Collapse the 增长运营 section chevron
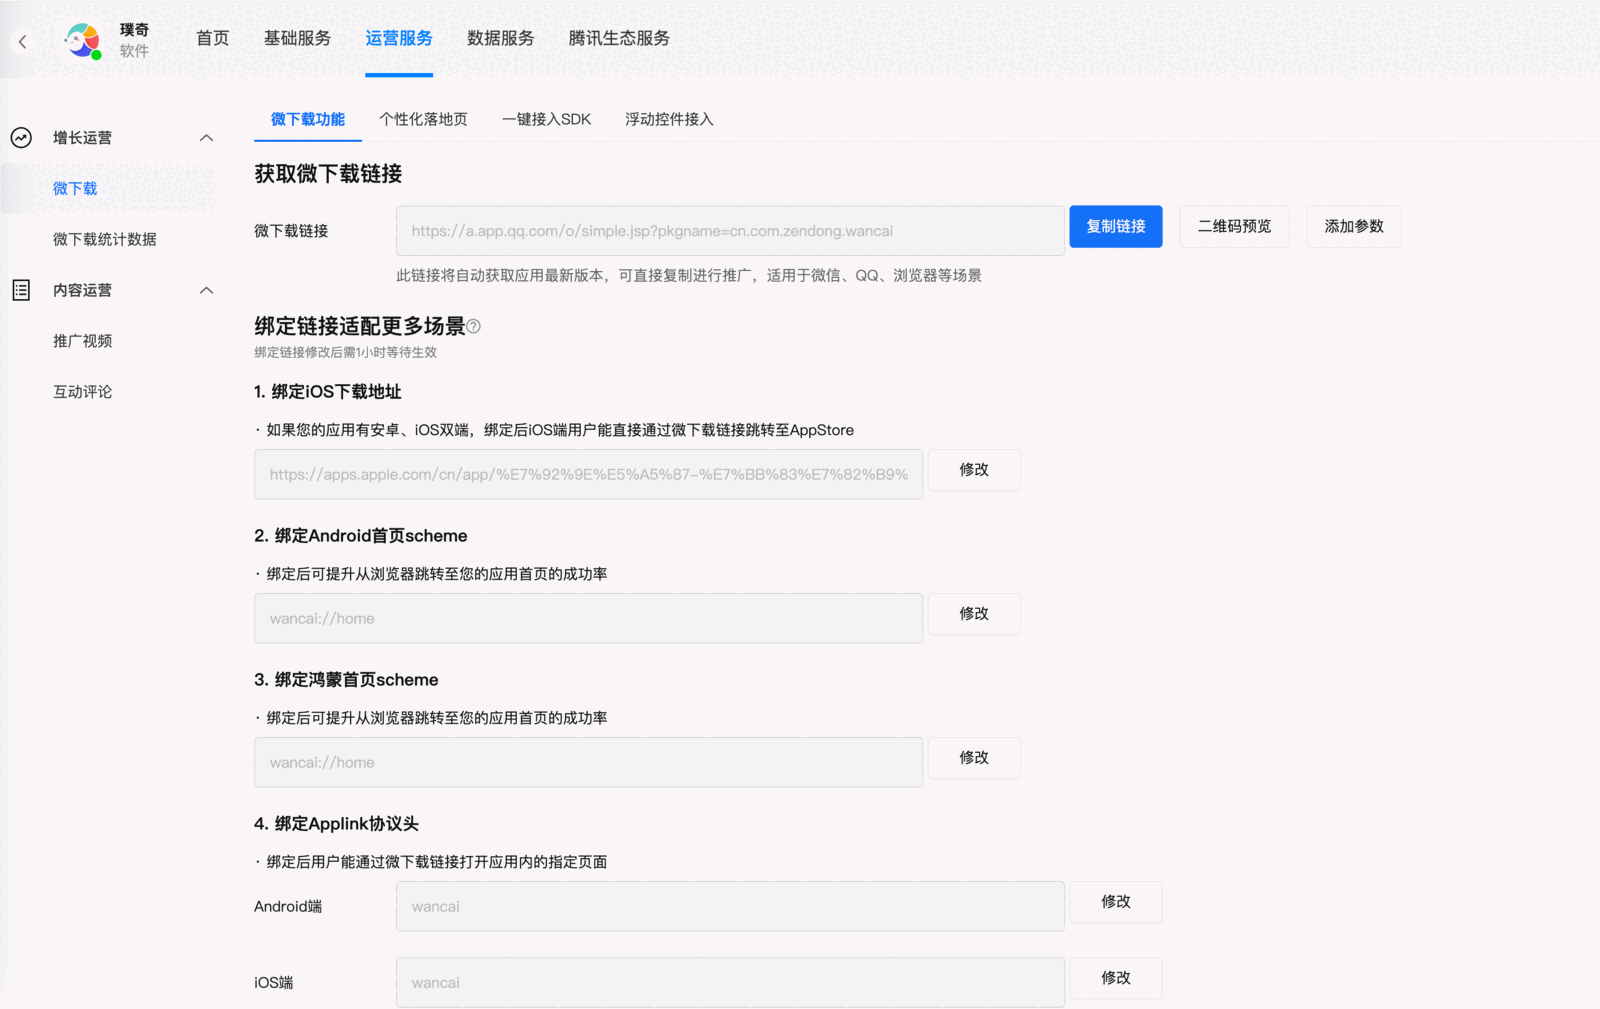Screen dimensions: 1600x1009 (x=207, y=138)
